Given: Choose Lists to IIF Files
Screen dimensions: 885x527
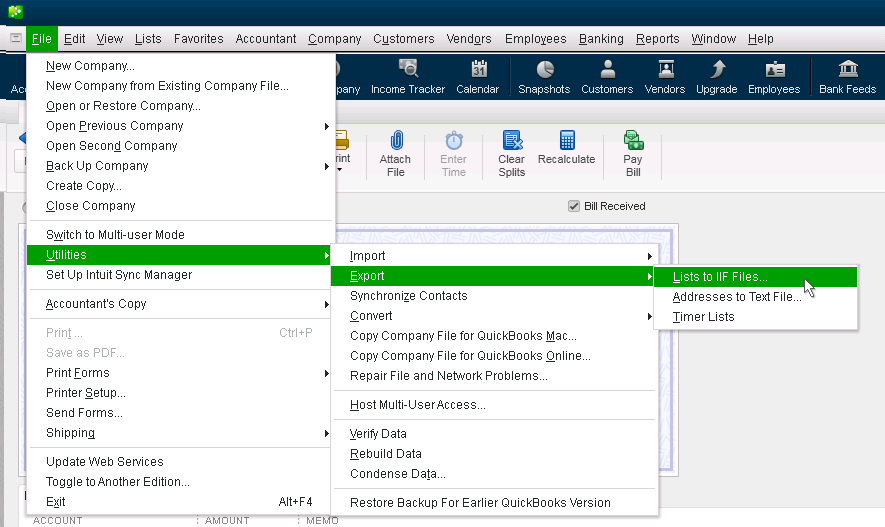Looking at the screenshot, I should click(x=755, y=277).
